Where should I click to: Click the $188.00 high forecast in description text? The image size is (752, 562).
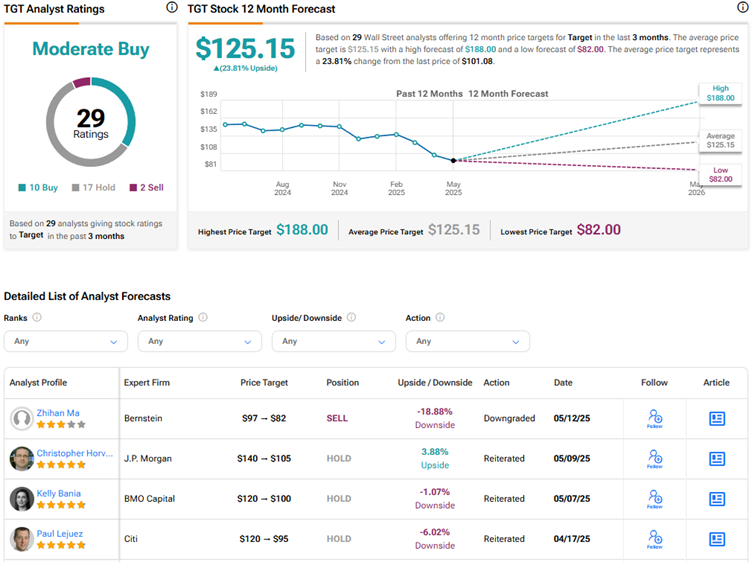[481, 49]
